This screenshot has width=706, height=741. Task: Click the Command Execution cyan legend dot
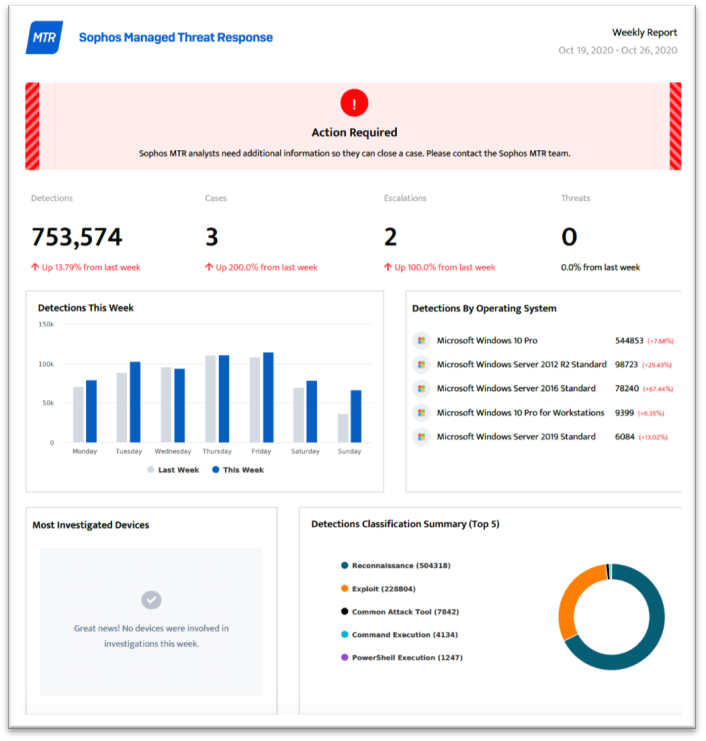click(344, 634)
